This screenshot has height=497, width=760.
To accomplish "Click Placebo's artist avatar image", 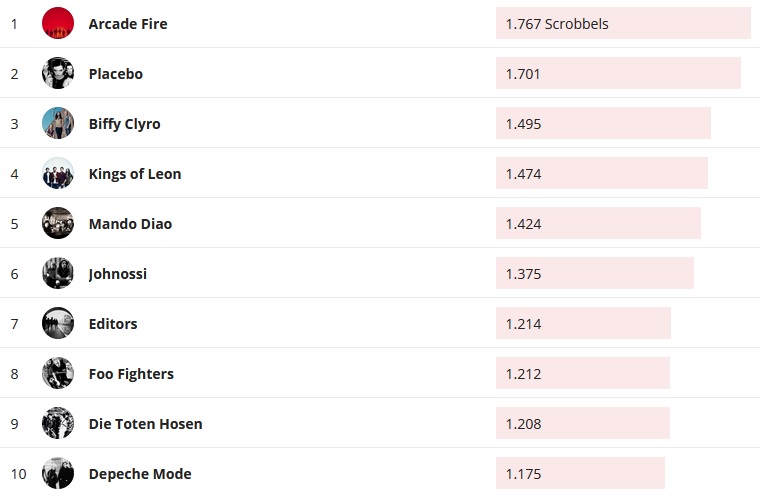I will click(x=58, y=73).
